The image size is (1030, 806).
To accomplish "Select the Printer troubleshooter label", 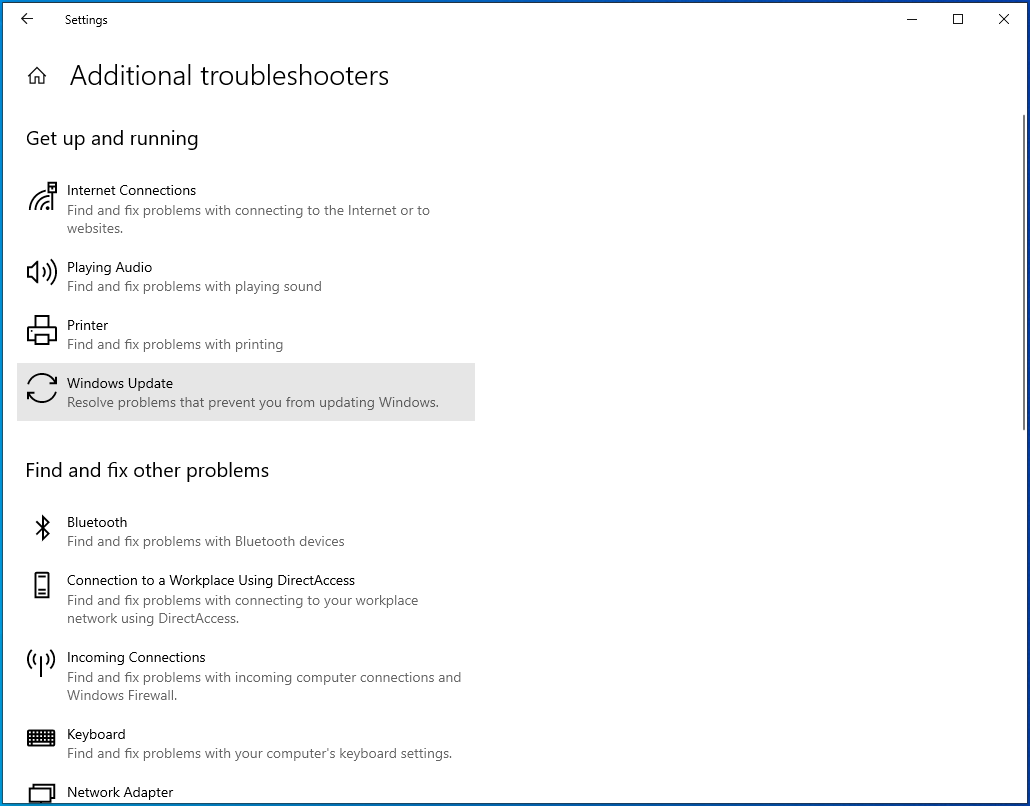I will pos(88,325).
